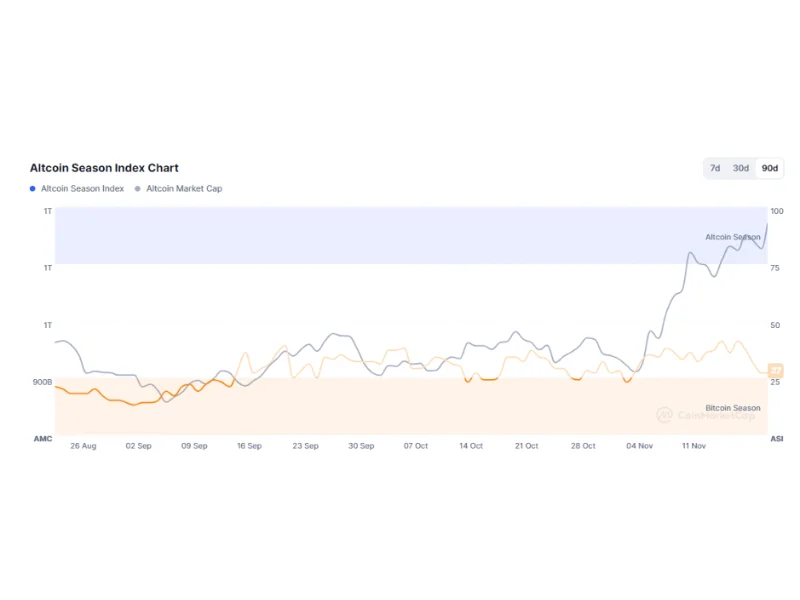Image resolution: width=800 pixels, height=600 pixels.
Task: Click the 26 Aug date marker
Action: click(83, 446)
